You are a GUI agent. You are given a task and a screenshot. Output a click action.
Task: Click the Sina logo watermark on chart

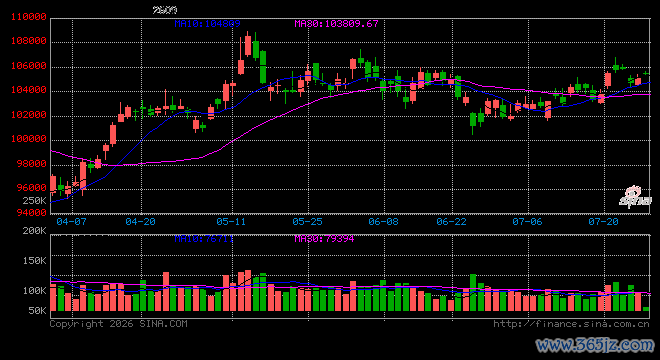[635, 197]
